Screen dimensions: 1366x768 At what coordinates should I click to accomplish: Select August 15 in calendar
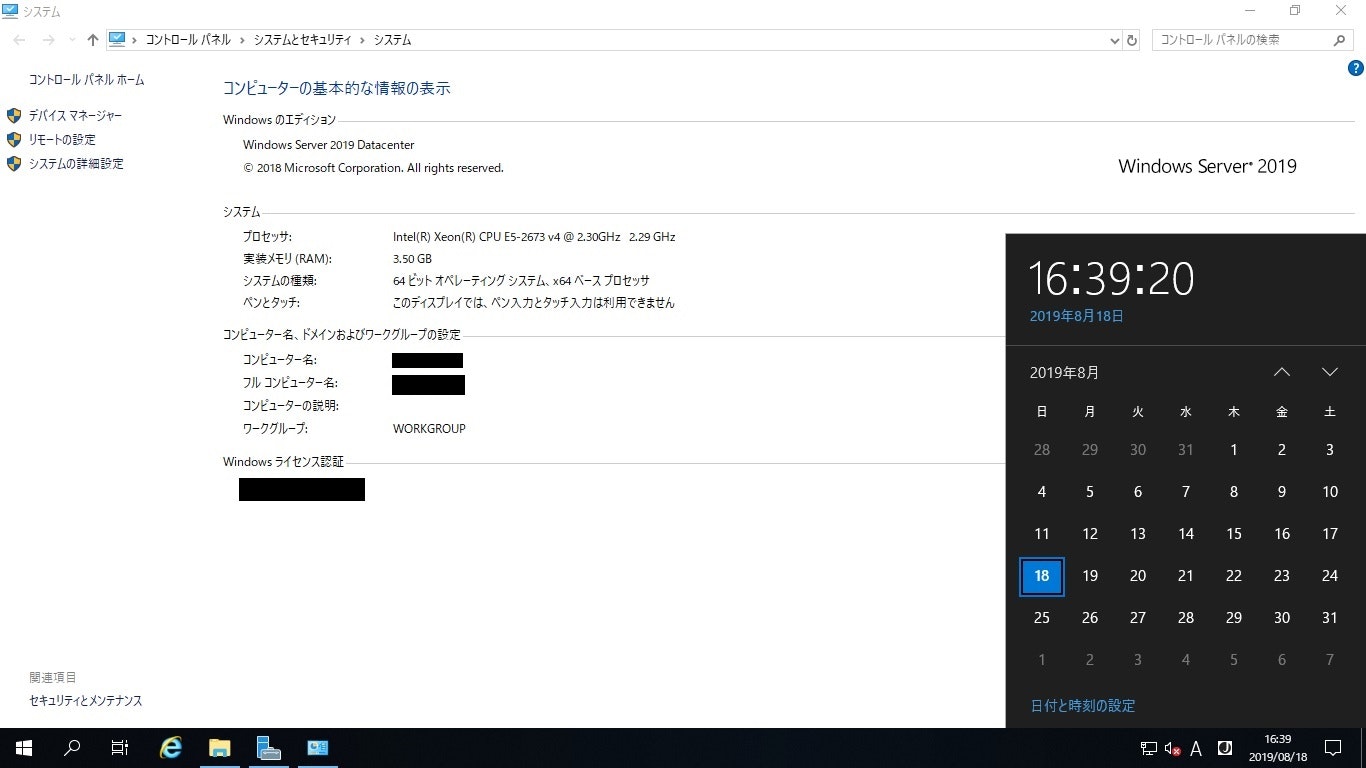point(1234,534)
